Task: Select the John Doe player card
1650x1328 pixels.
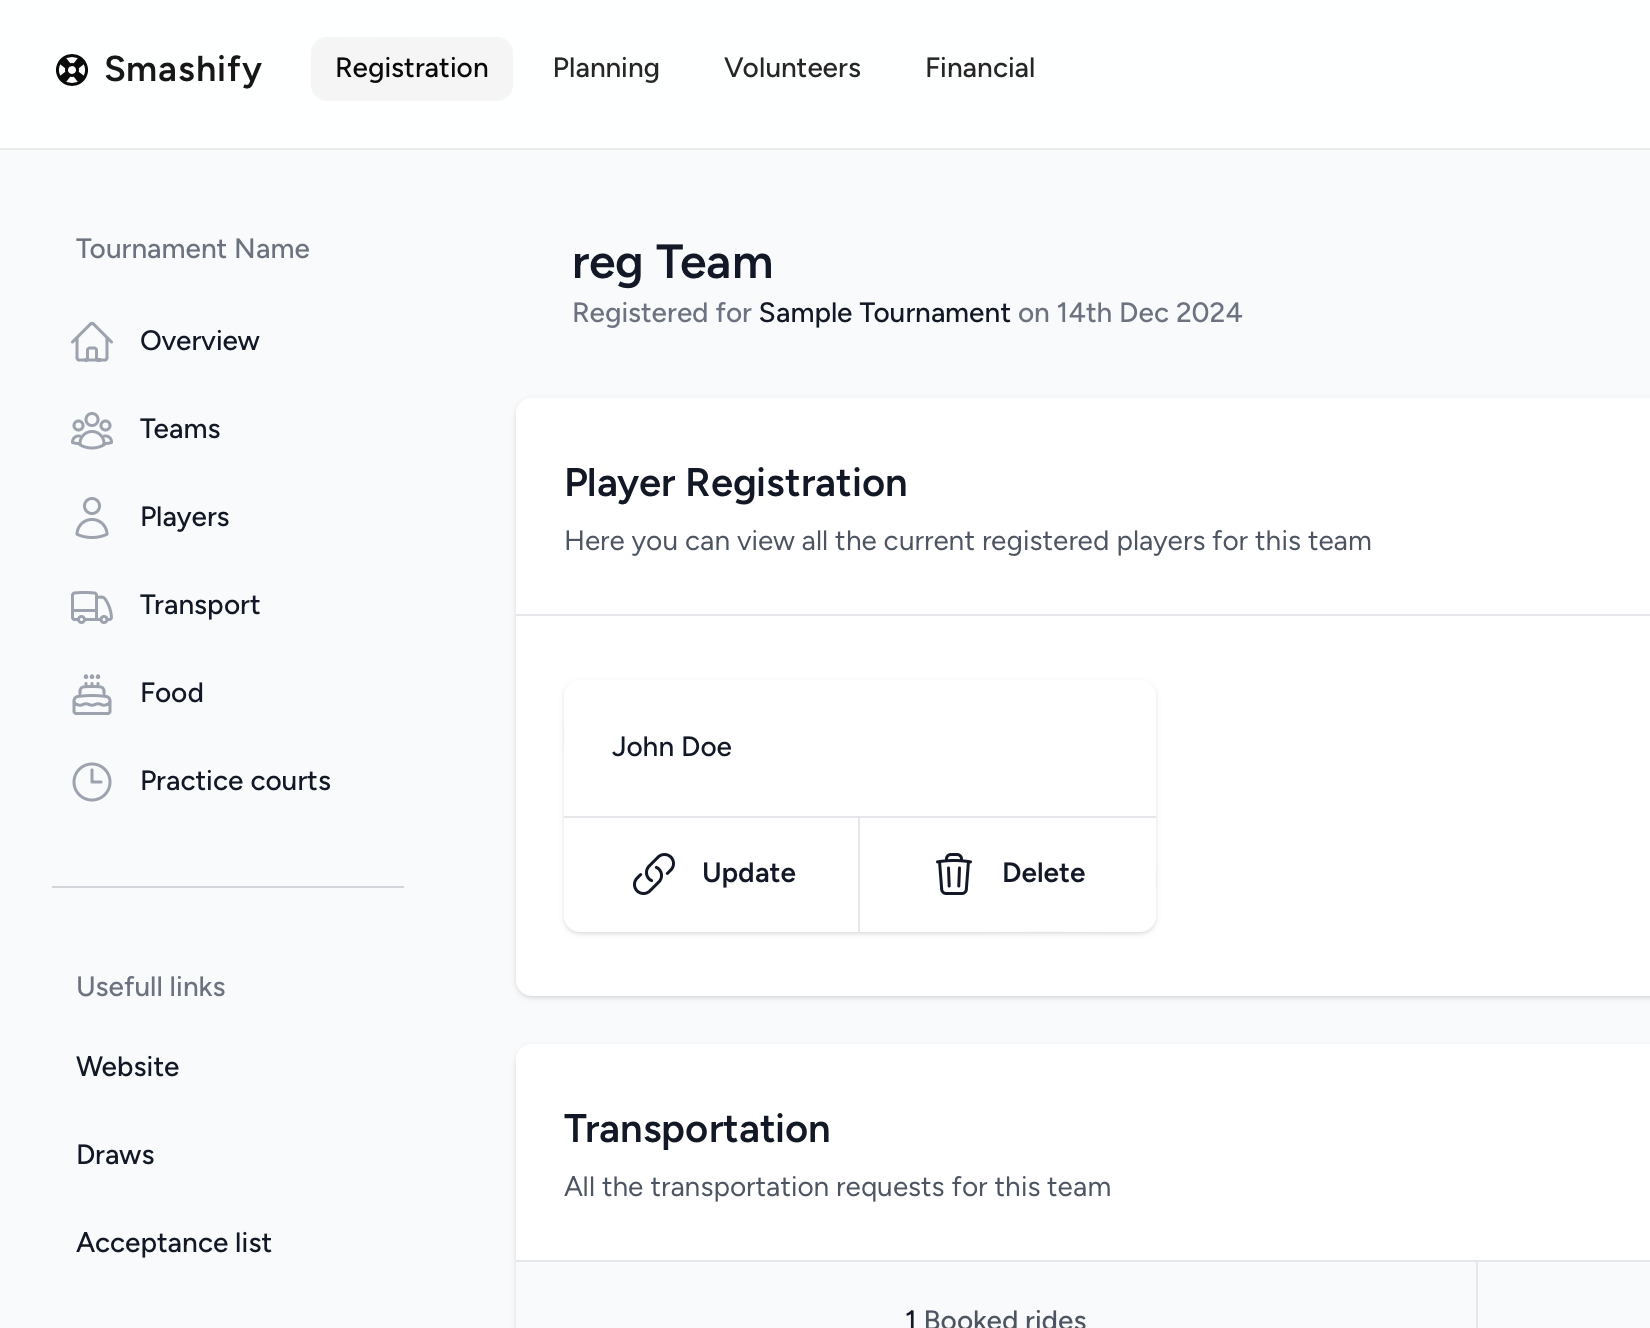Action: coord(859,748)
